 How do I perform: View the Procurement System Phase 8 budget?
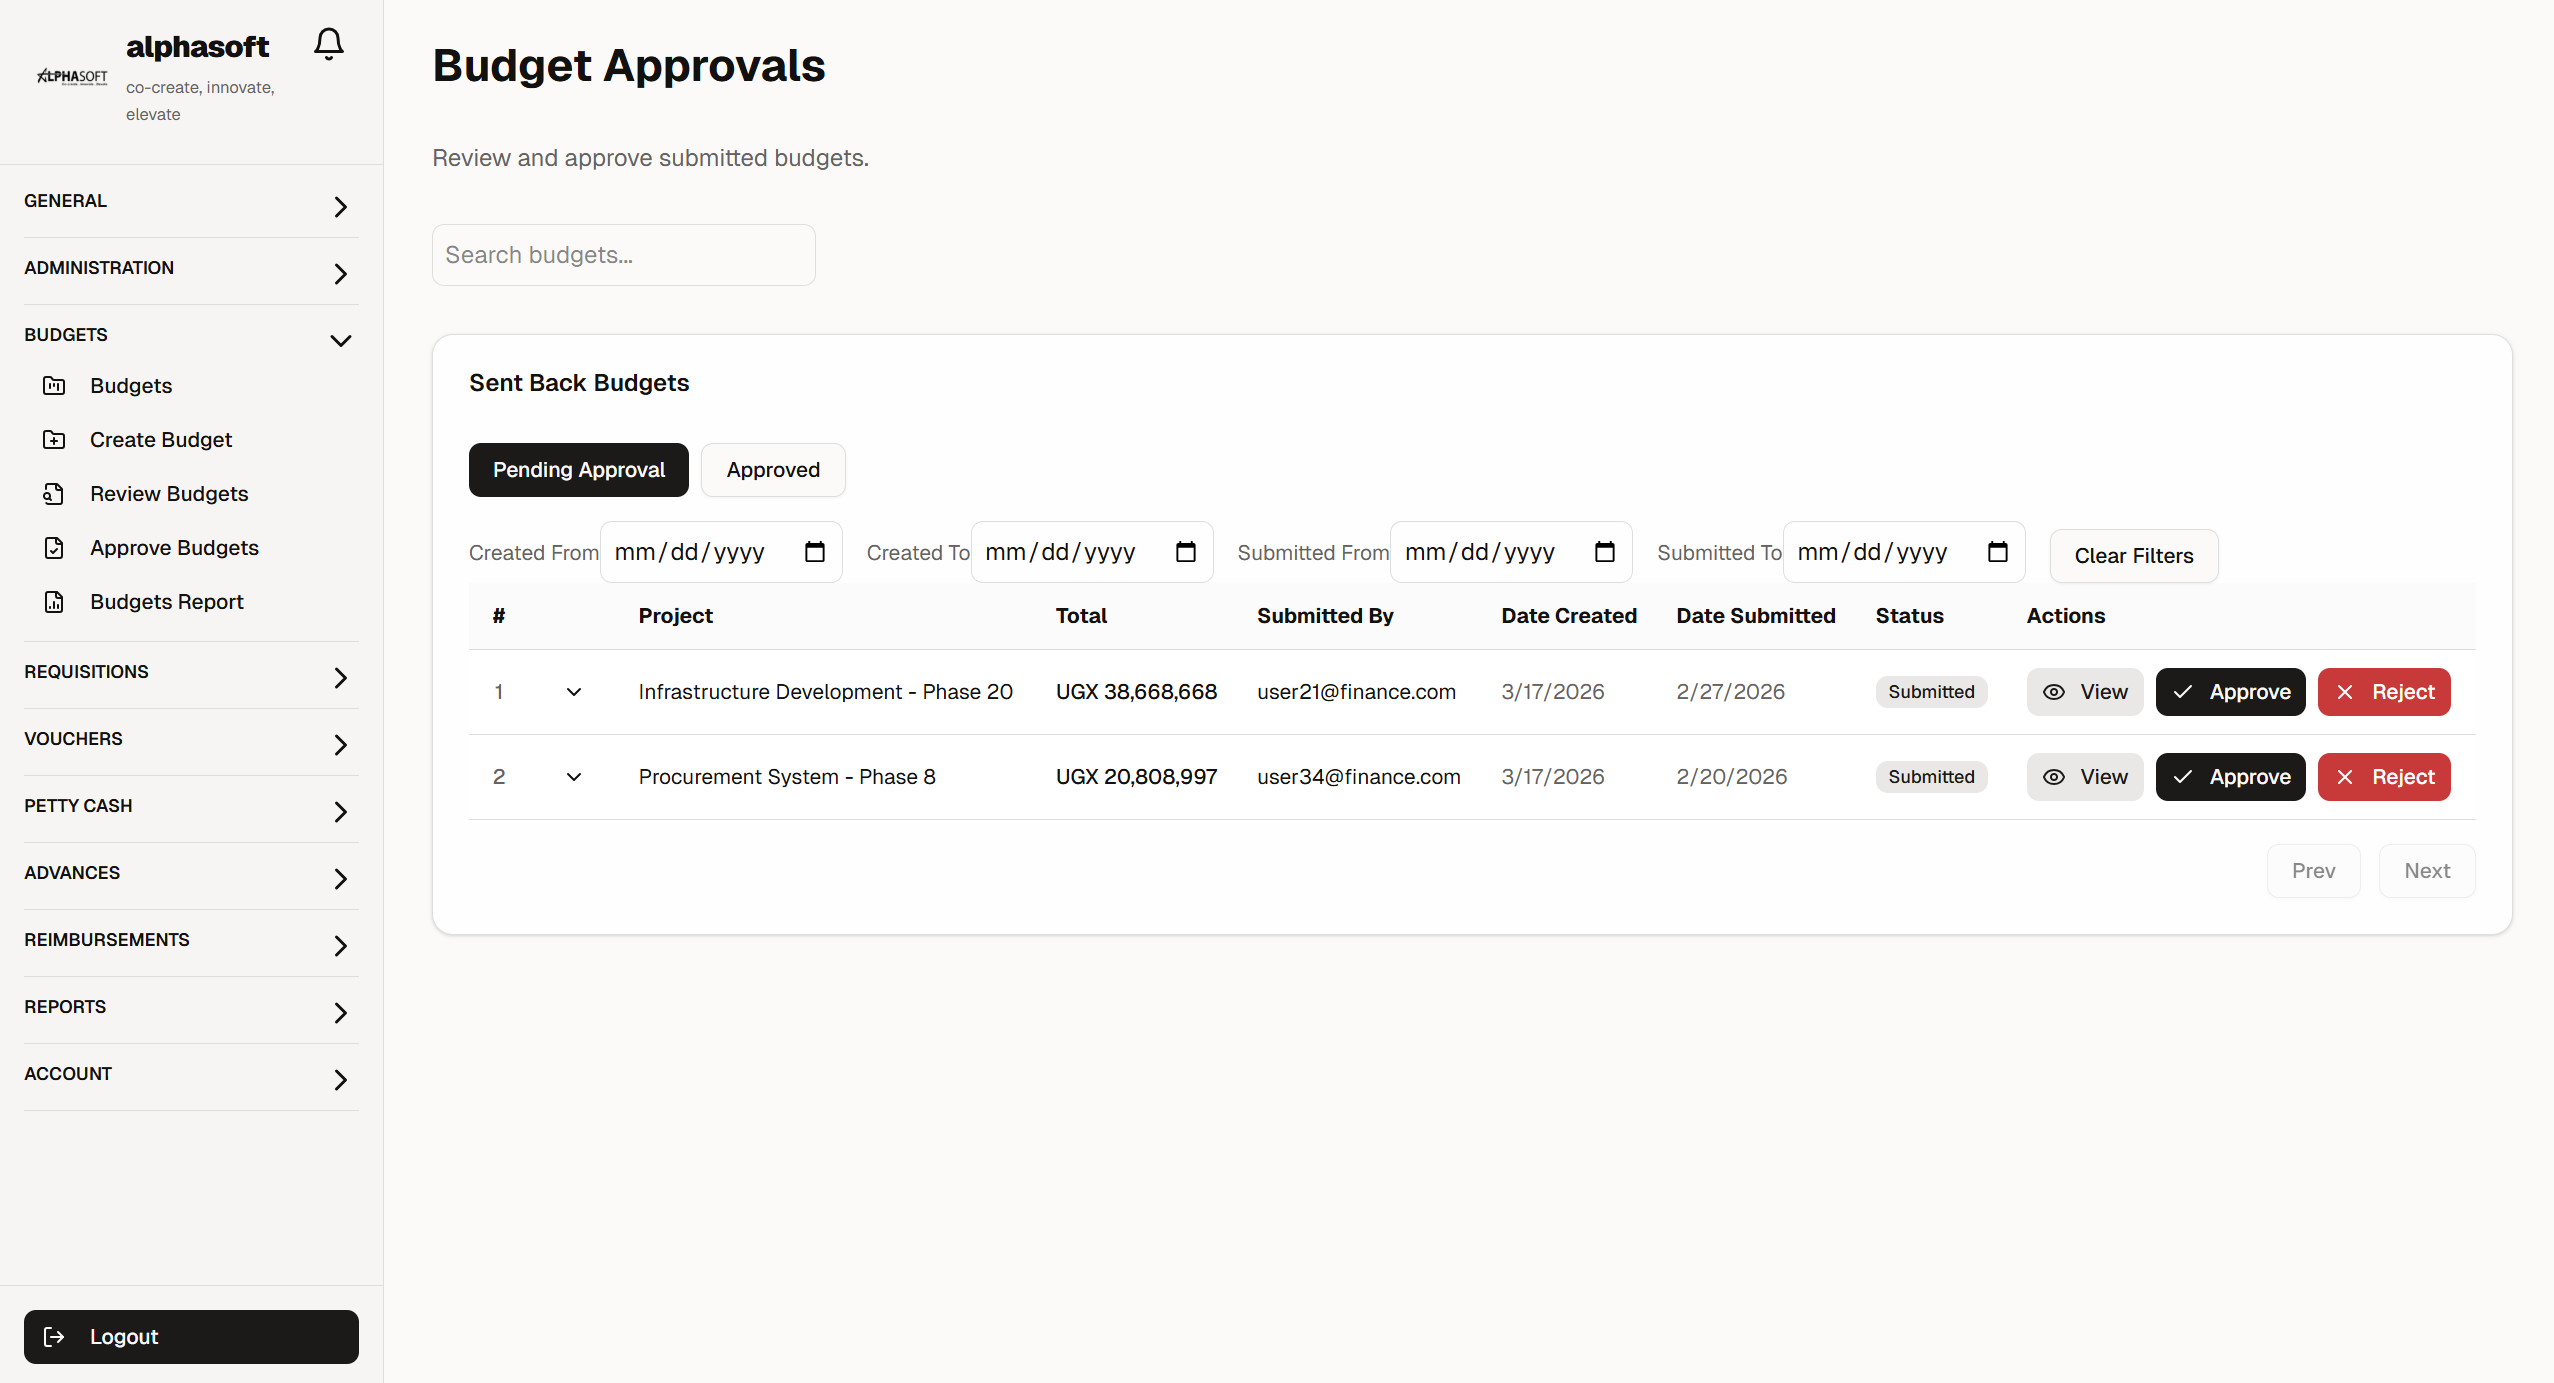tap(2084, 777)
